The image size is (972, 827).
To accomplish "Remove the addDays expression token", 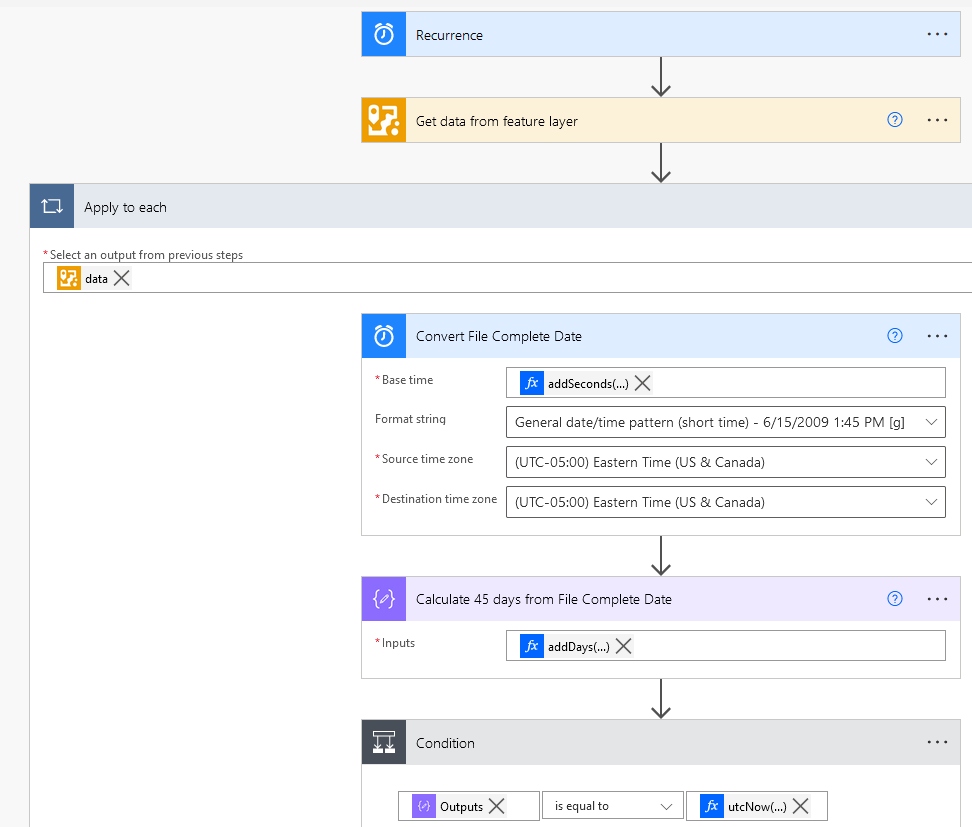I will pos(624,646).
